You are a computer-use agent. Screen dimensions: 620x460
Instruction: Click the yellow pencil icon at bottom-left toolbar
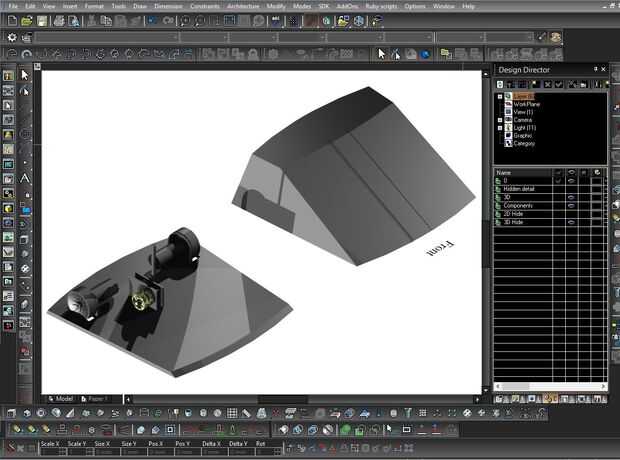pyautogui.click(x=17, y=429)
